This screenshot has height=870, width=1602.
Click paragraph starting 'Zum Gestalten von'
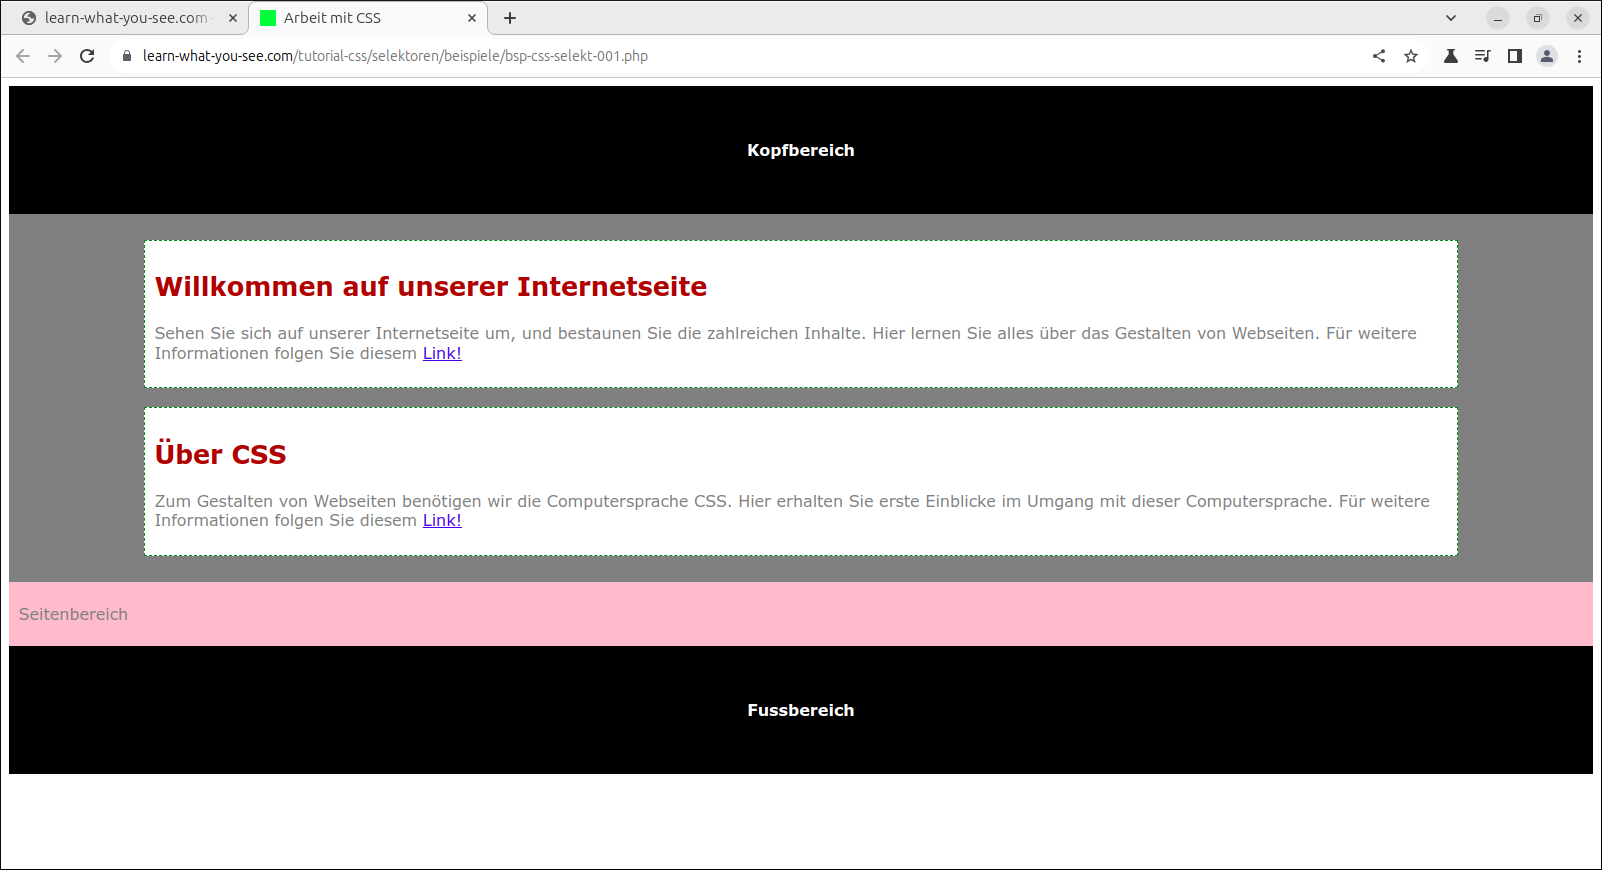click(x=792, y=510)
